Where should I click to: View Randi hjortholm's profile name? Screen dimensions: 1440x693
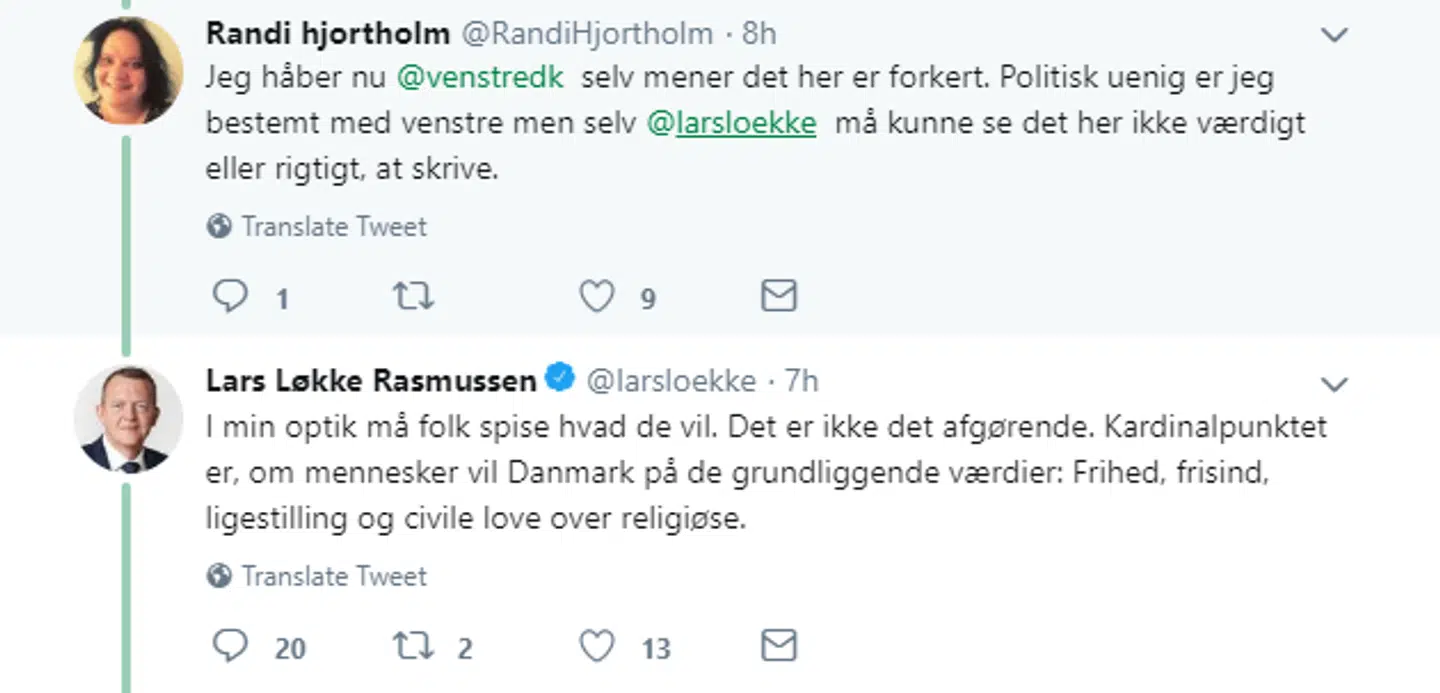tap(327, 32)
